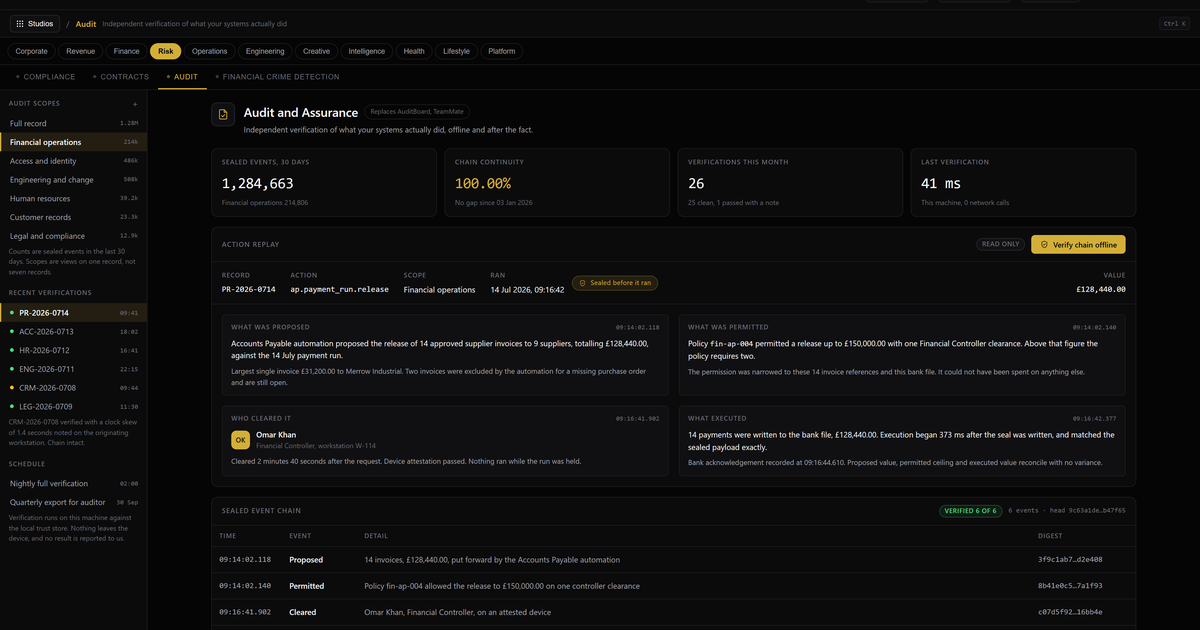
Task: Switch to the Financial Crime Detection tab
Action: tap(277, 77)
